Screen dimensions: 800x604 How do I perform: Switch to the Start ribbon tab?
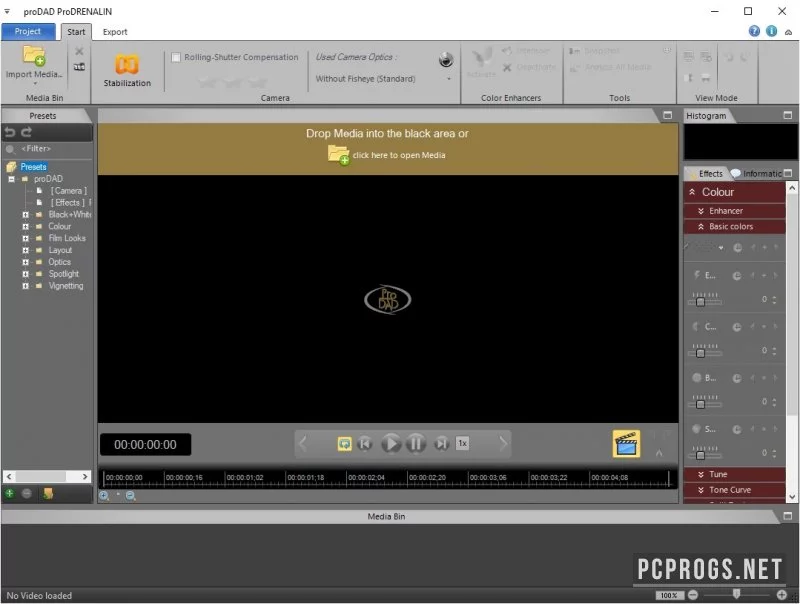(x=76, y=32)
